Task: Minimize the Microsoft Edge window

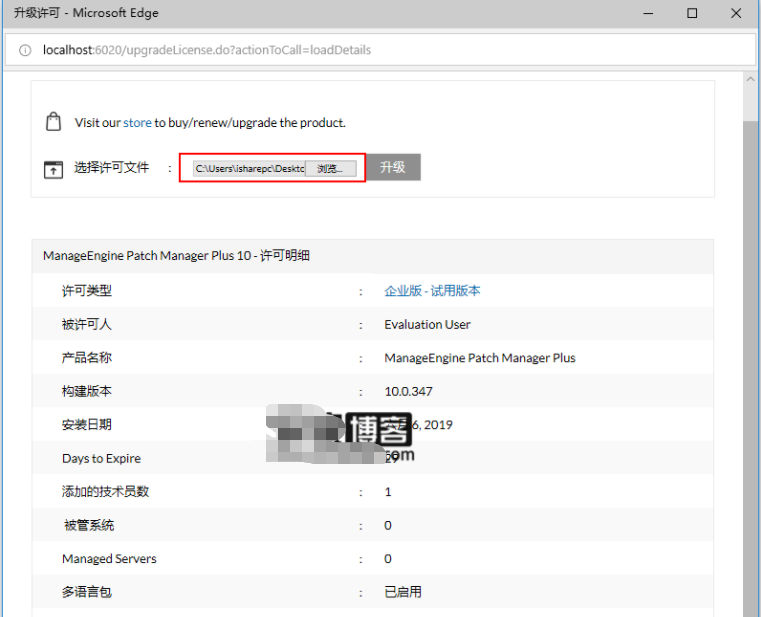Action: coord(648,13)
